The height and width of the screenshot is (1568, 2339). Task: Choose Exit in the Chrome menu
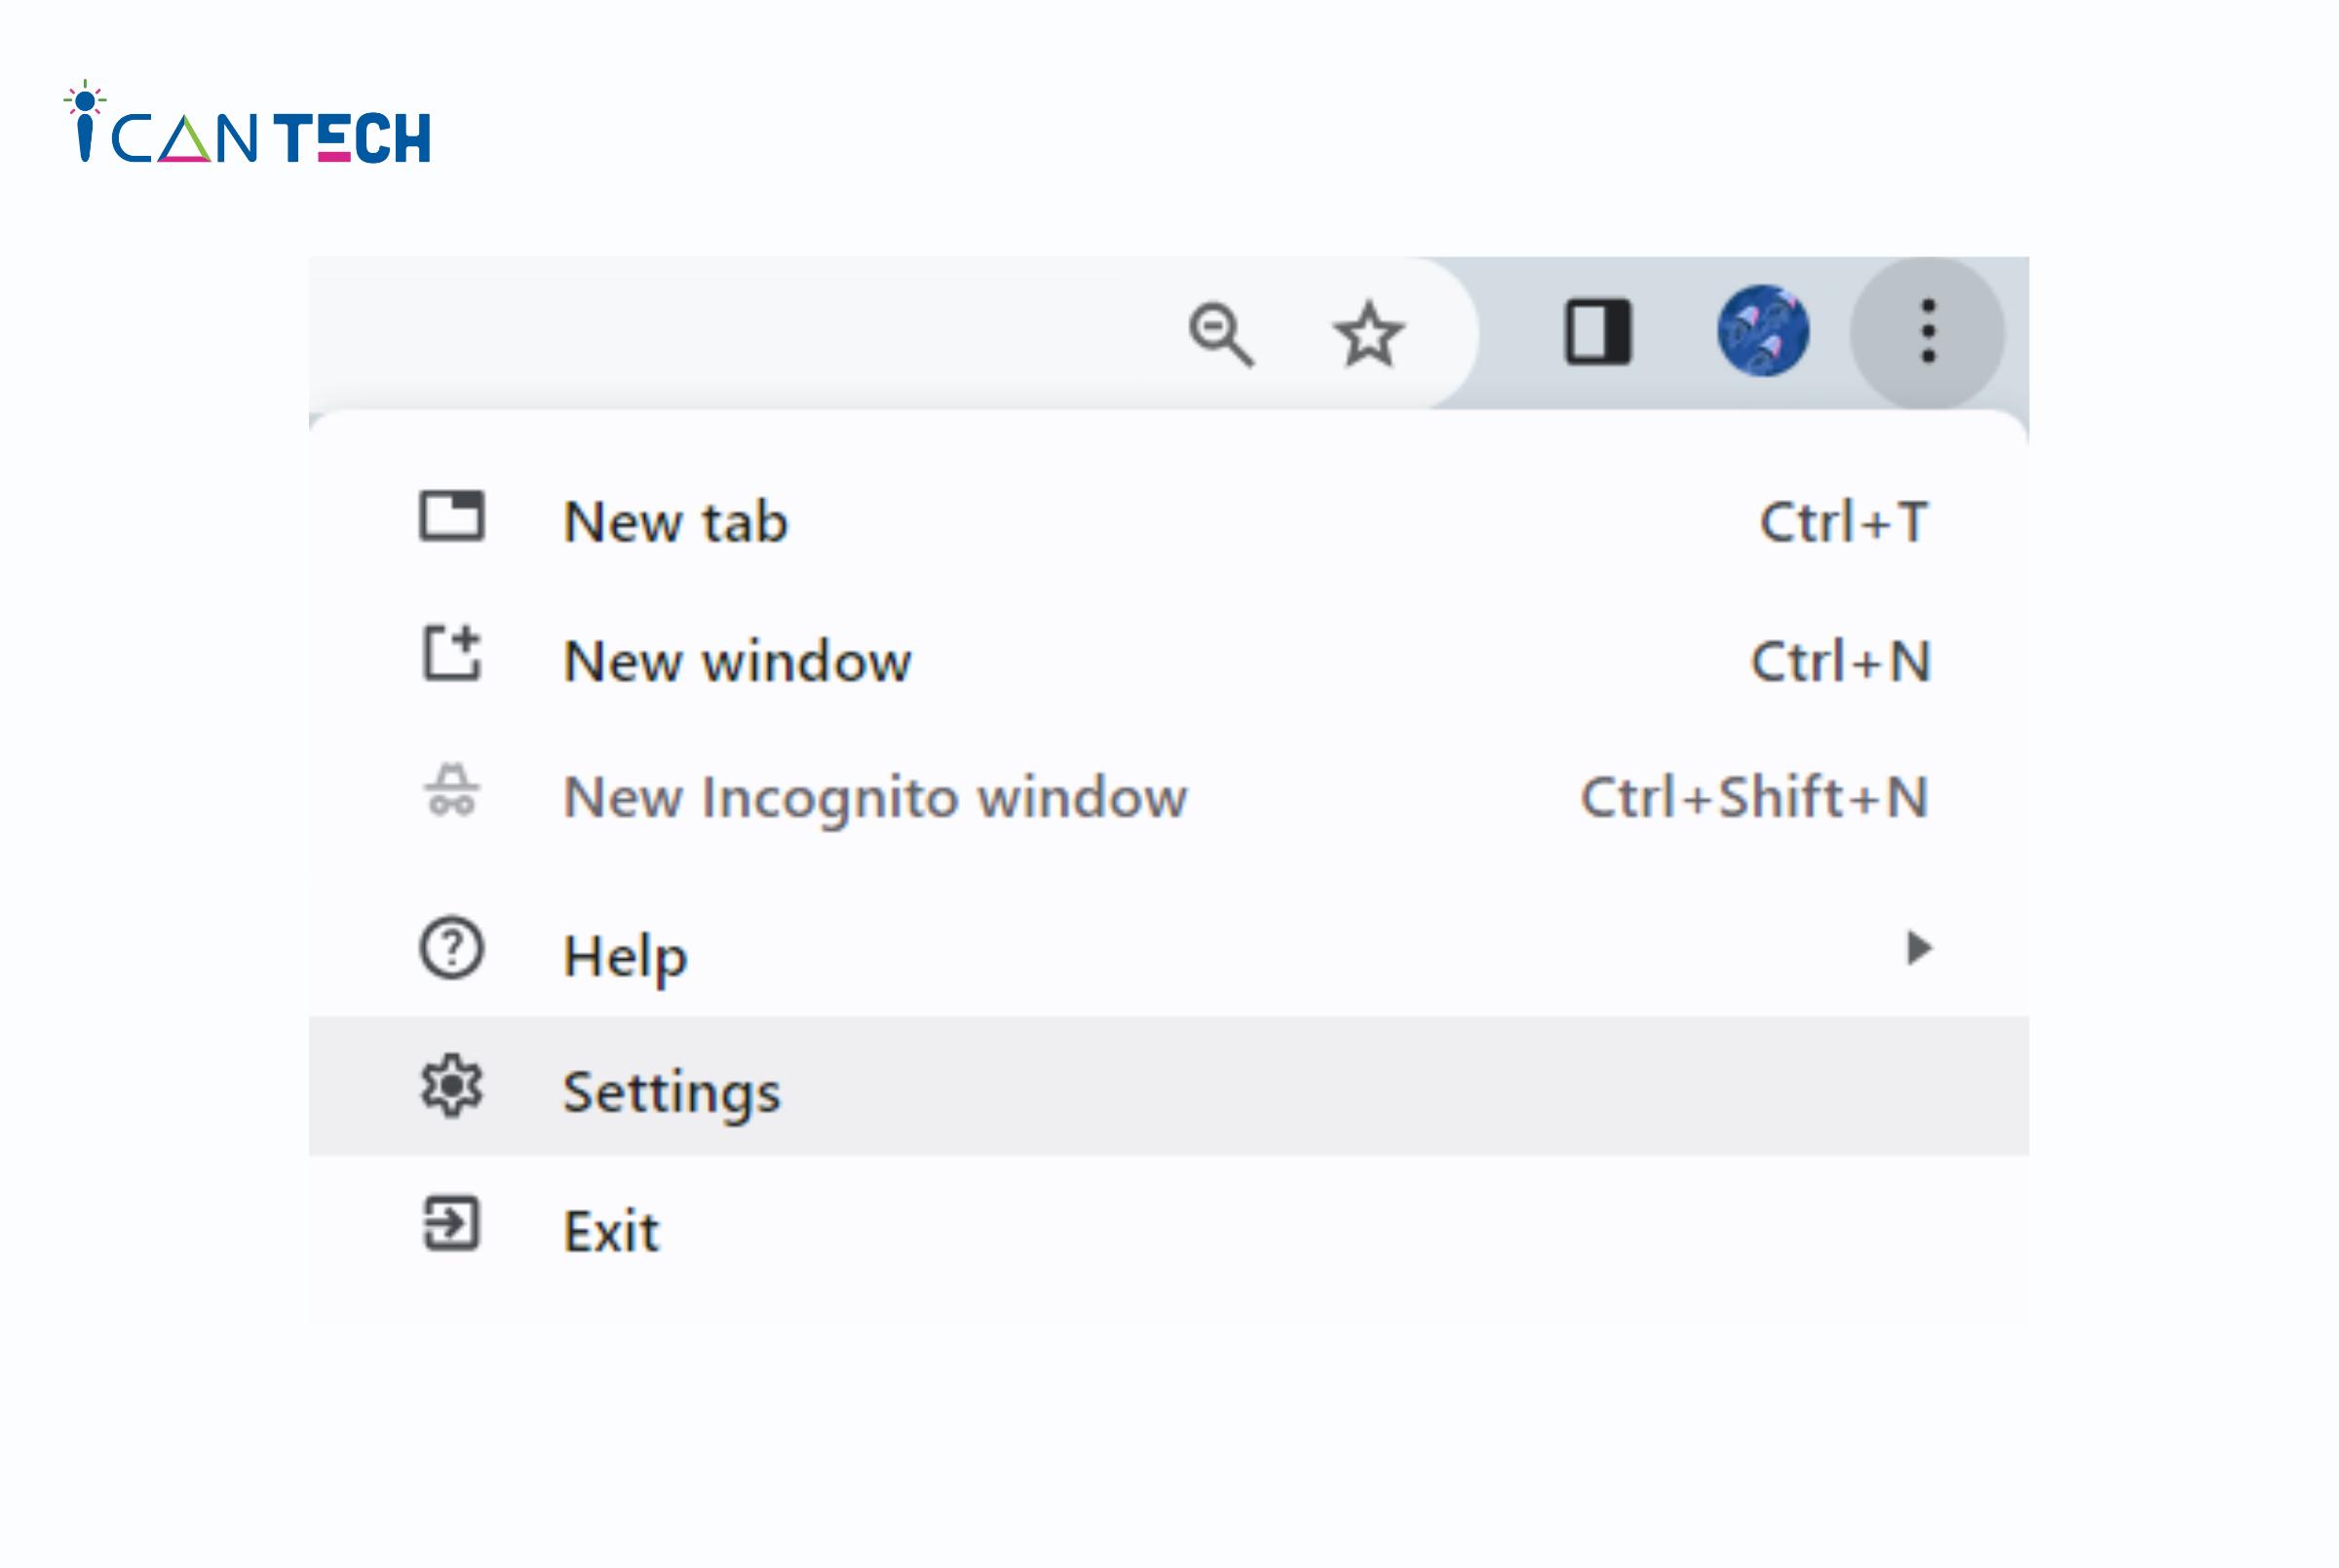(1168, 1227)
